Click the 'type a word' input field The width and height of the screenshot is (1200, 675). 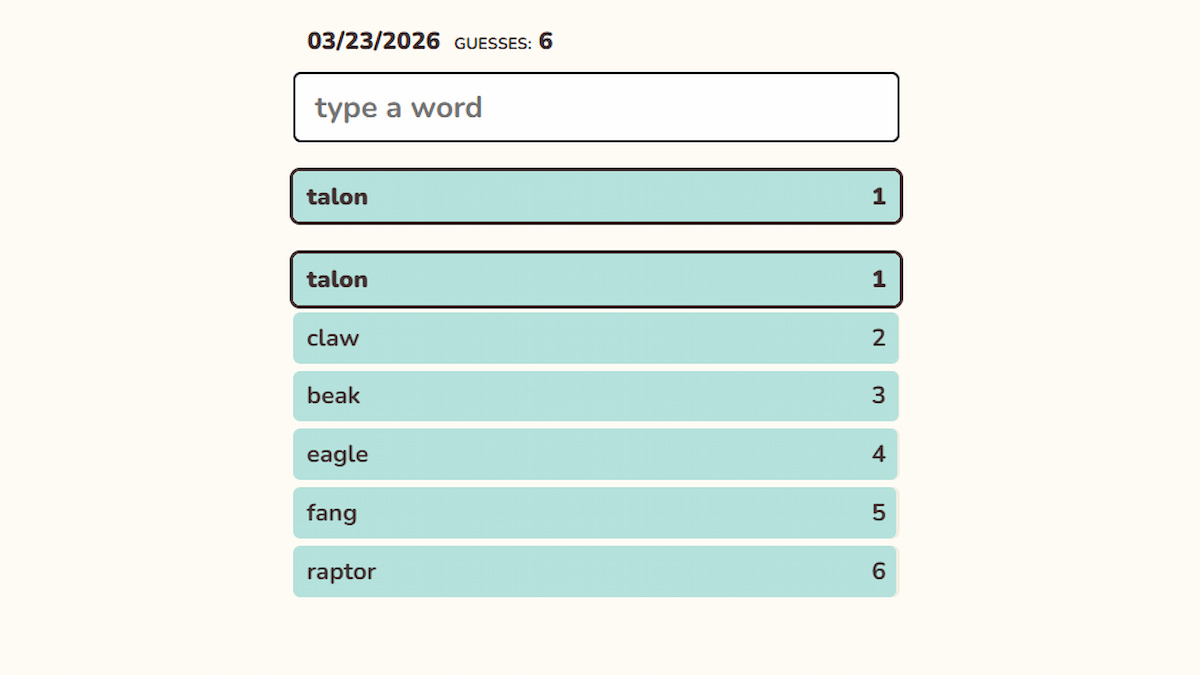pos(596,107)
